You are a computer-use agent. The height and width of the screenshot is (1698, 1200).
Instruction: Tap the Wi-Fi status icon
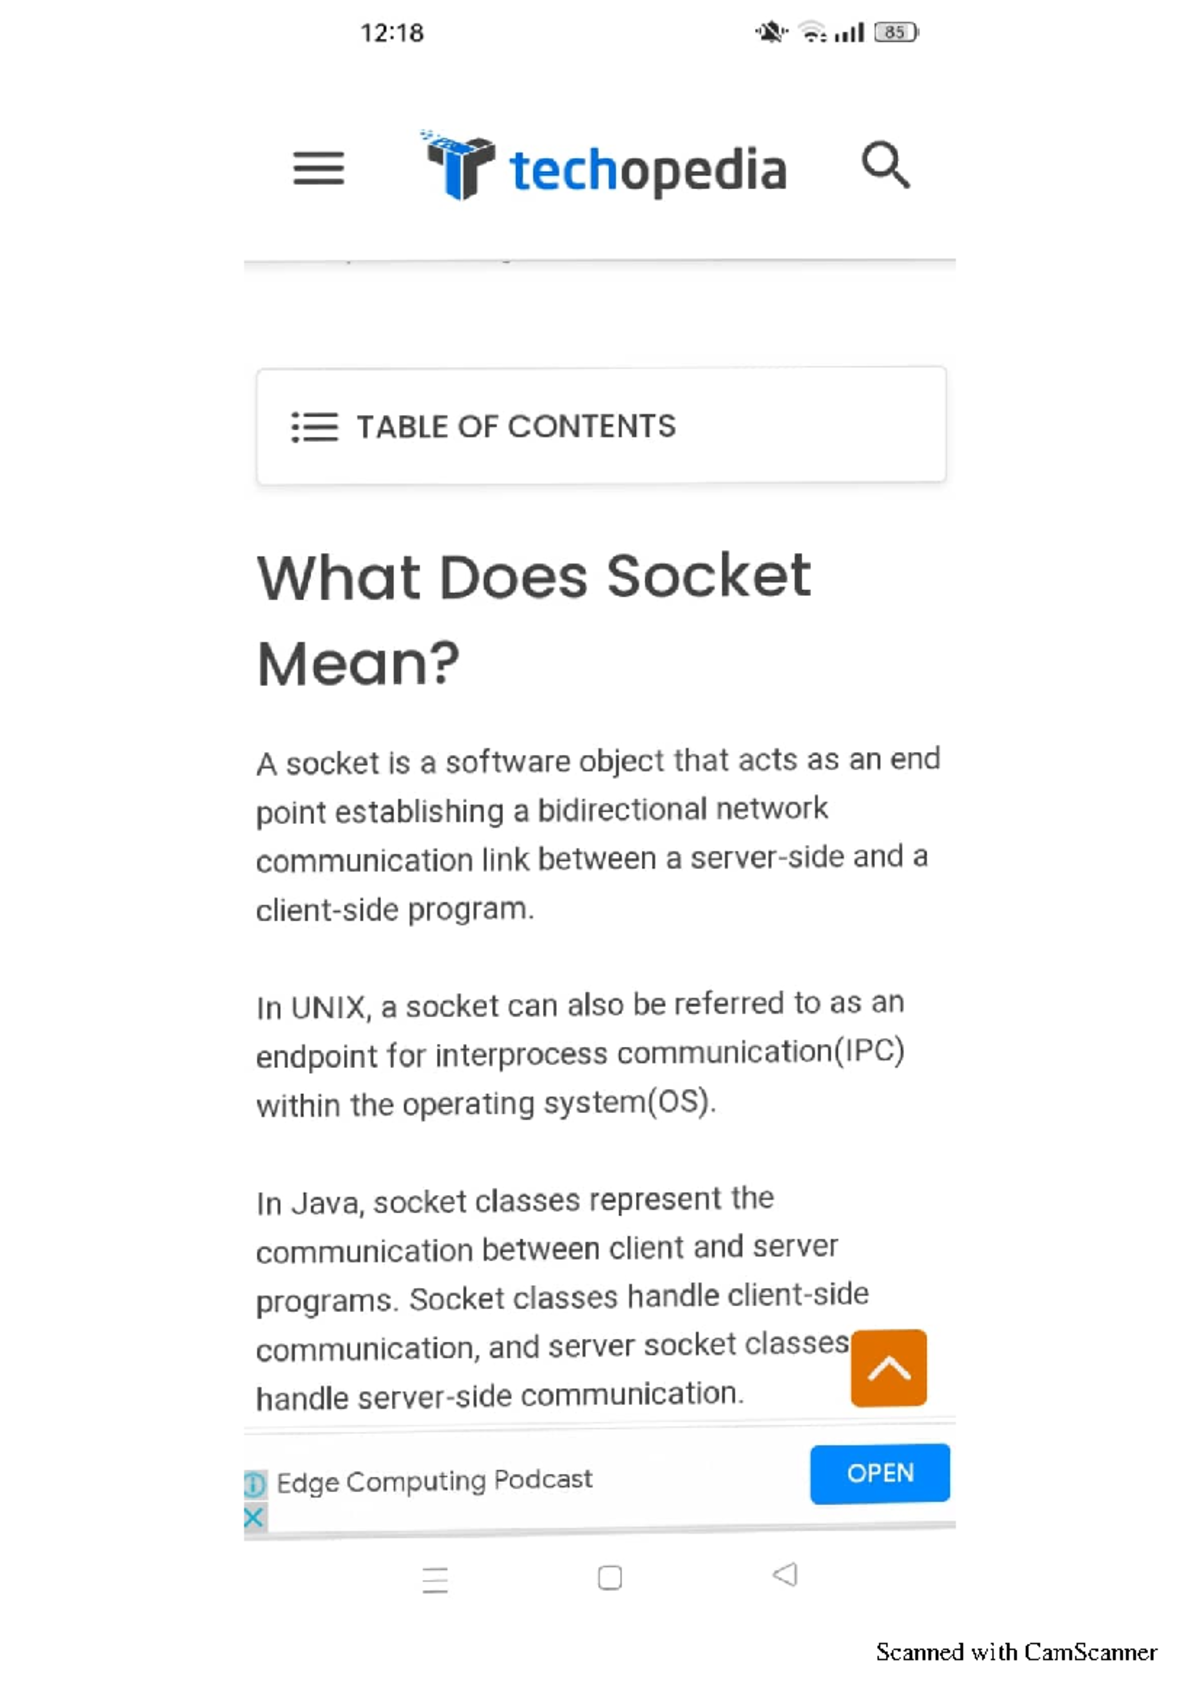[x=813, y=33]
